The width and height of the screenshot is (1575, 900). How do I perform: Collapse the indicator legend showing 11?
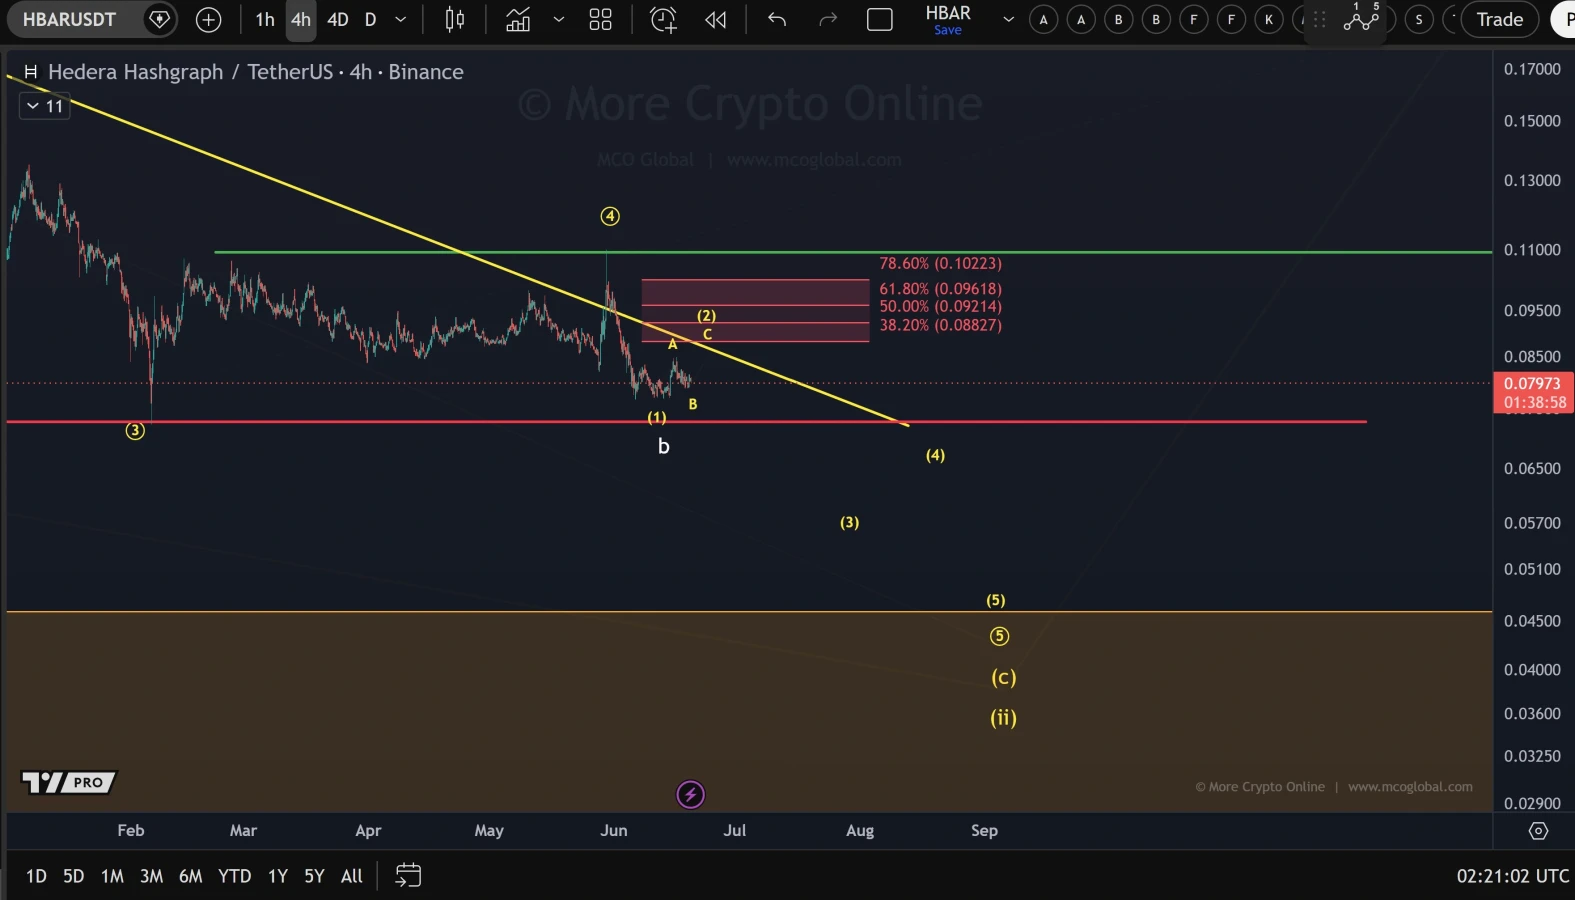tap(45, 106)
